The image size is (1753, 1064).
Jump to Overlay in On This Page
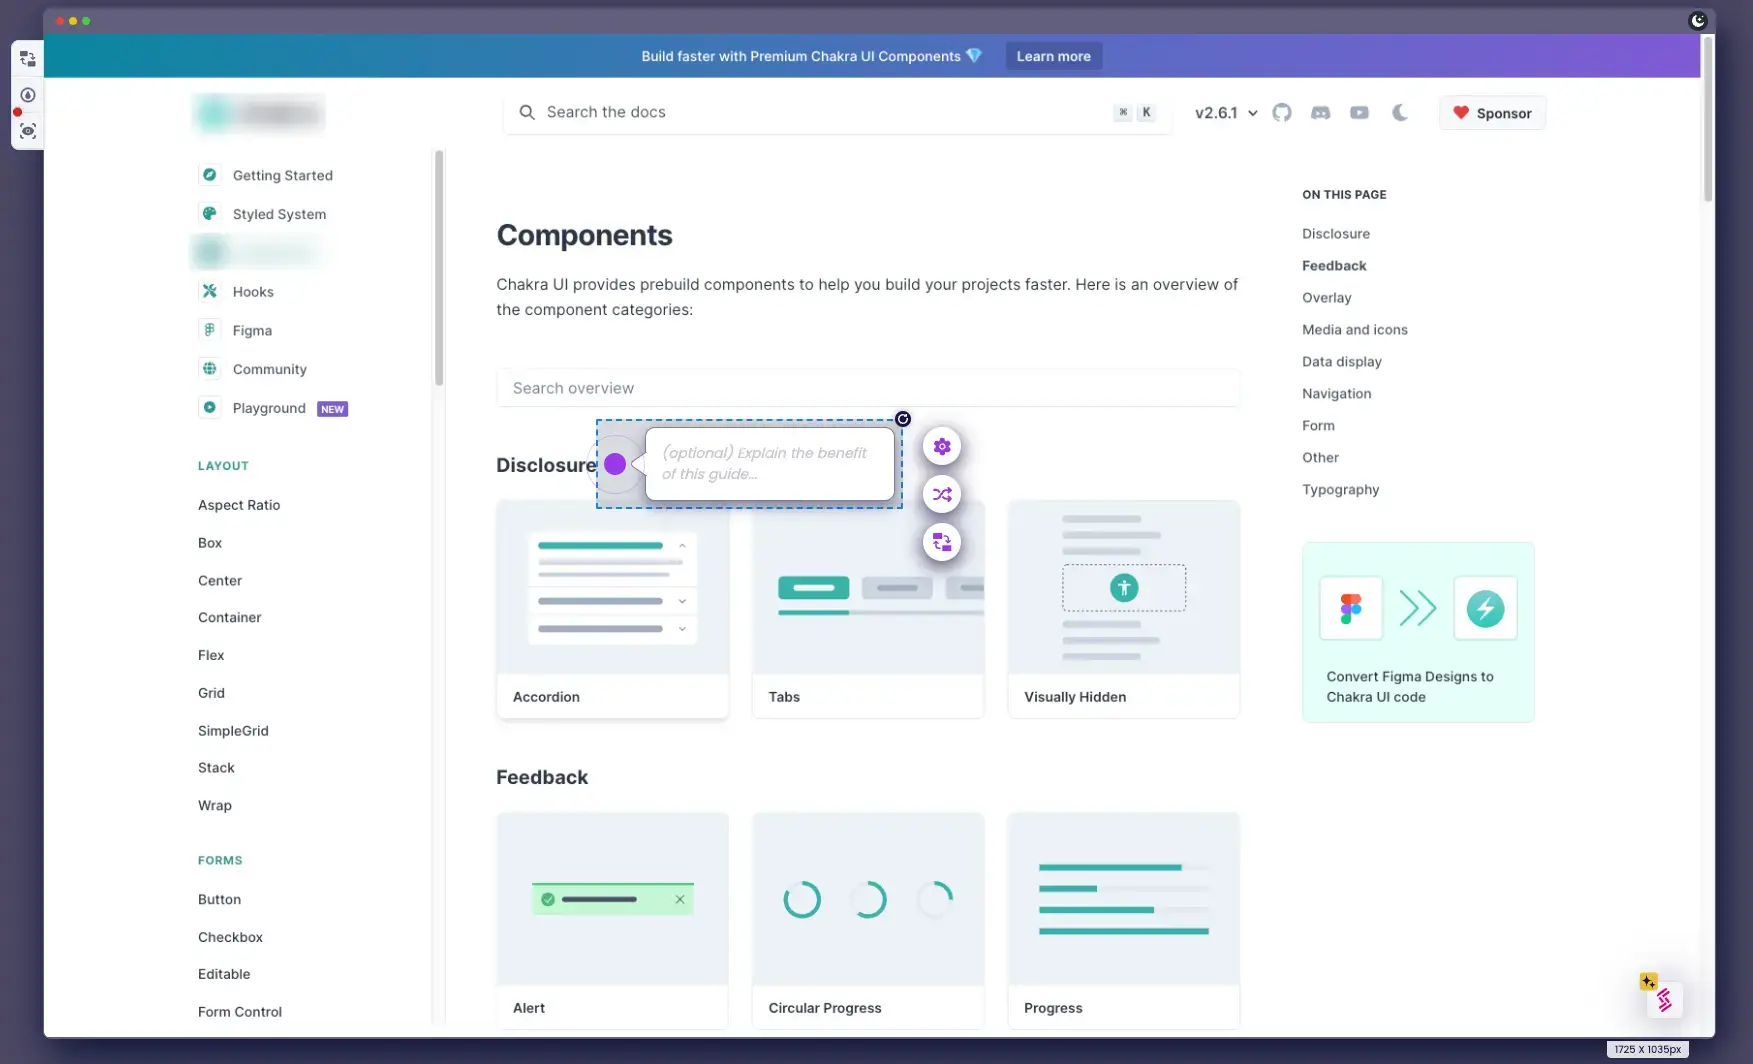coord(1326,298)
